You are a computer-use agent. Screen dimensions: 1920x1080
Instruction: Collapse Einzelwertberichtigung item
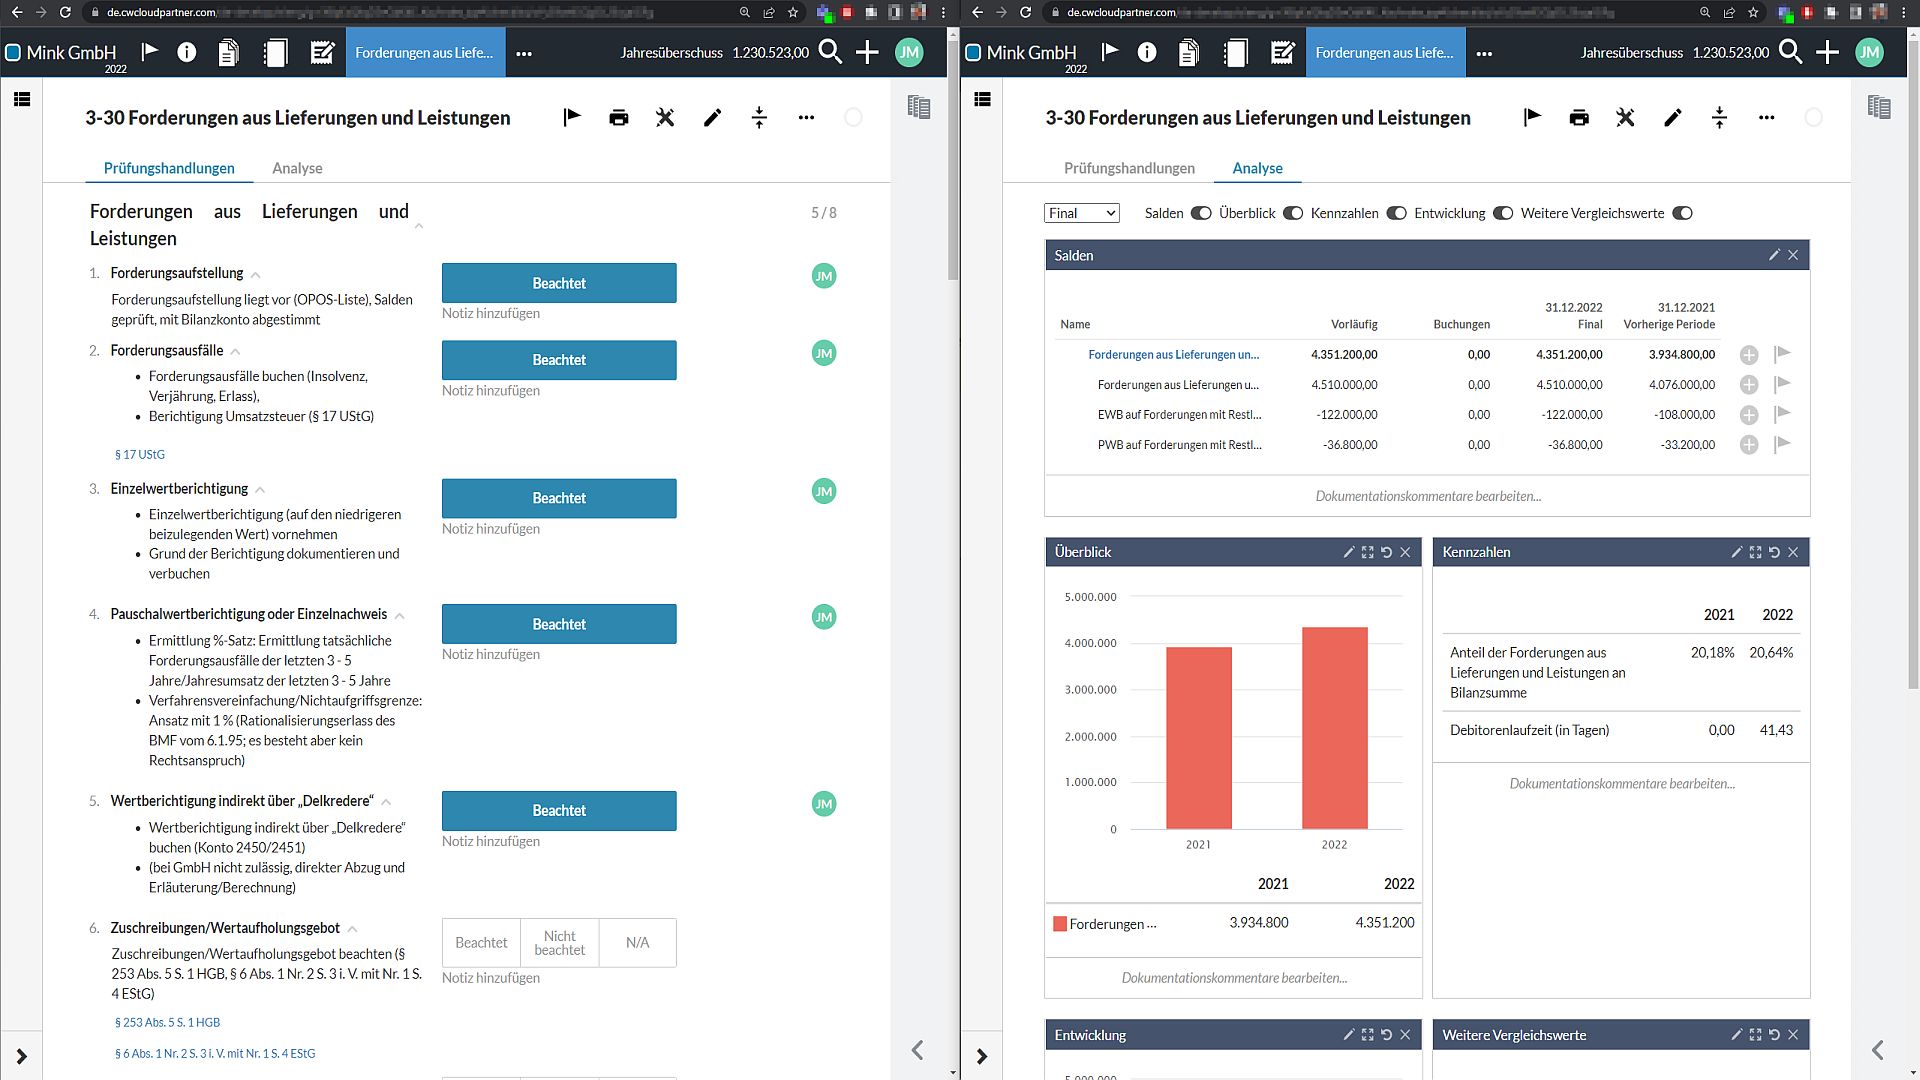pos(260,490)
